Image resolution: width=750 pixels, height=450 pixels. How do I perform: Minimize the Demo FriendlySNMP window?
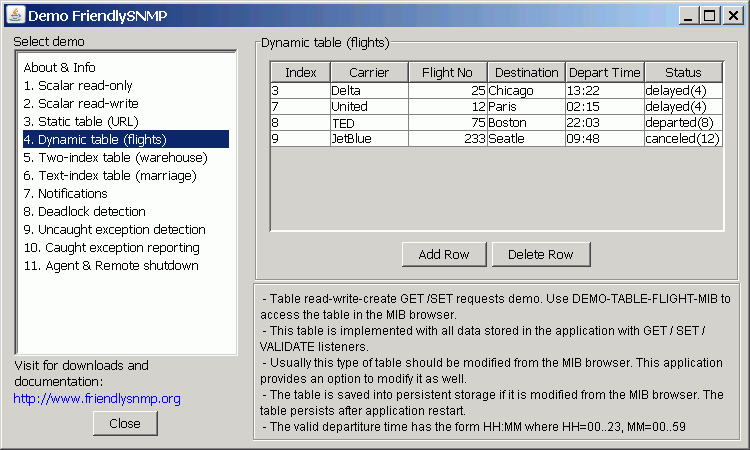pyautogui.click(x=688, y=16)
